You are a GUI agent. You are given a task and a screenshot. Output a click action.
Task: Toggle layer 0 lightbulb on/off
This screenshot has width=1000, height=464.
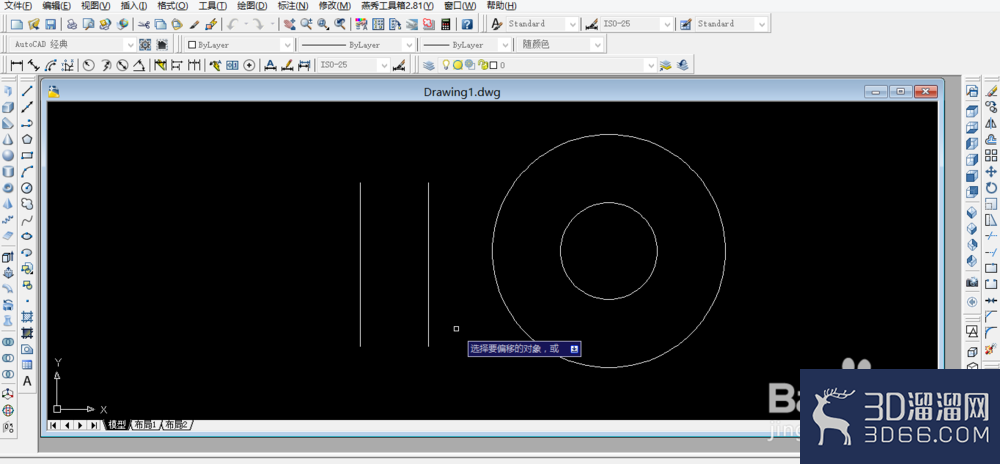click(446, 65)
